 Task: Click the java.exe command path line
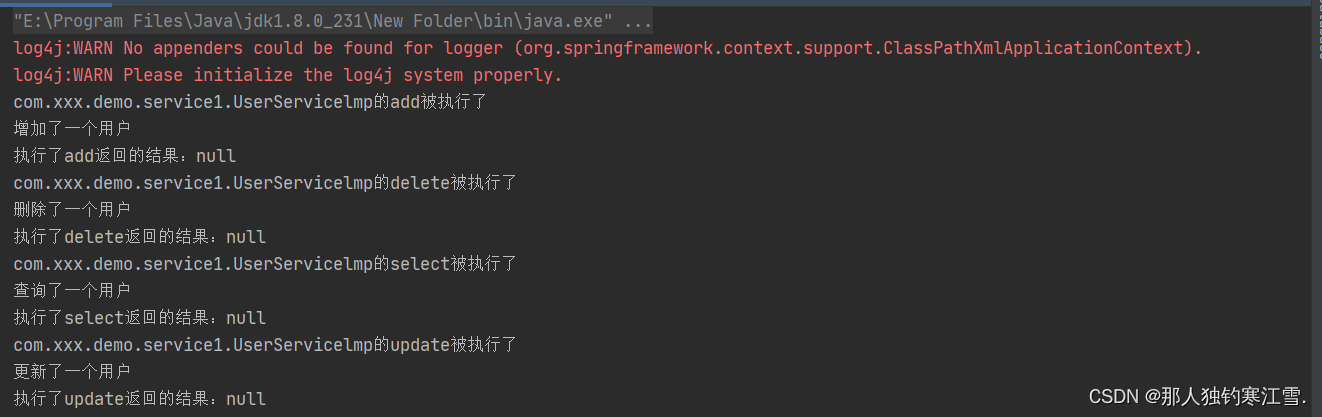(x=333, y=21)
